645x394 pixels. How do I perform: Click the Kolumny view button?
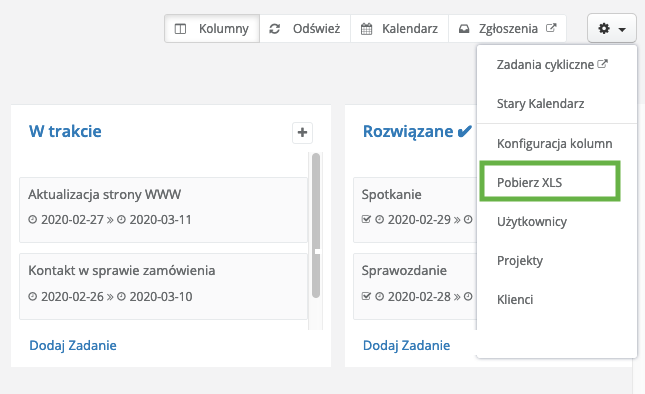[x=212, y=29]
